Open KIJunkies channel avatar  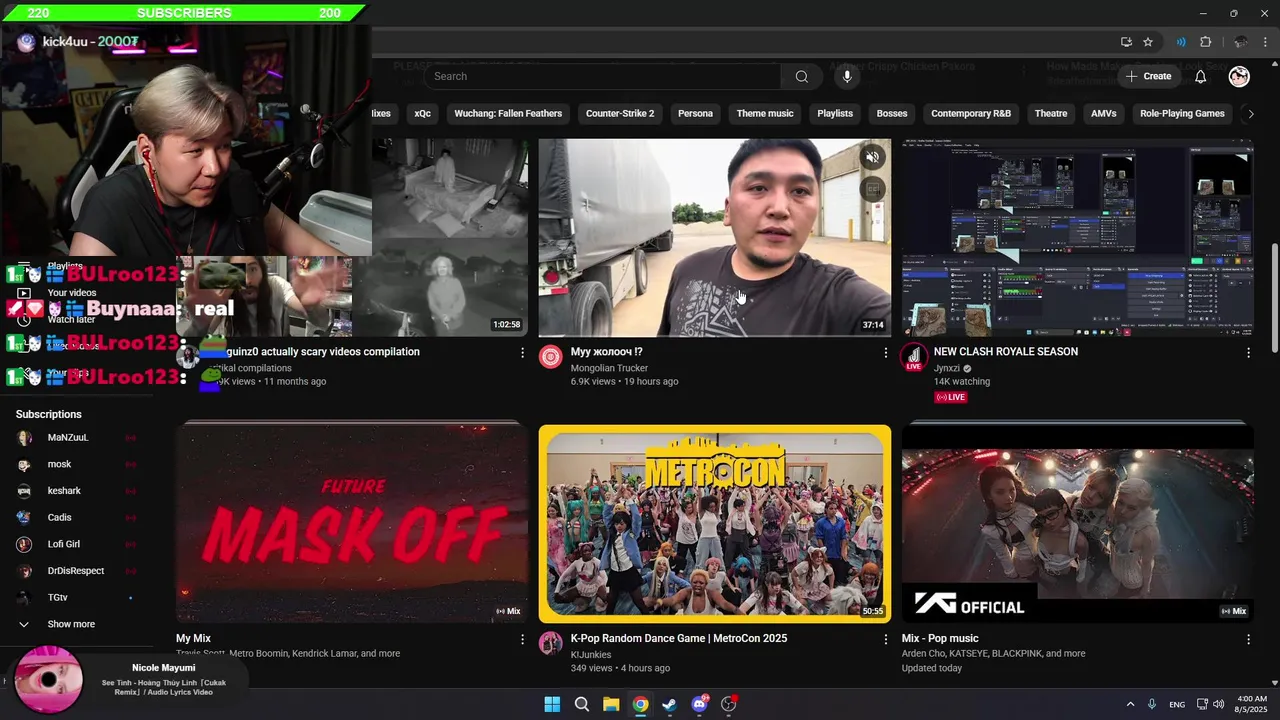click(x=551, y=643)
